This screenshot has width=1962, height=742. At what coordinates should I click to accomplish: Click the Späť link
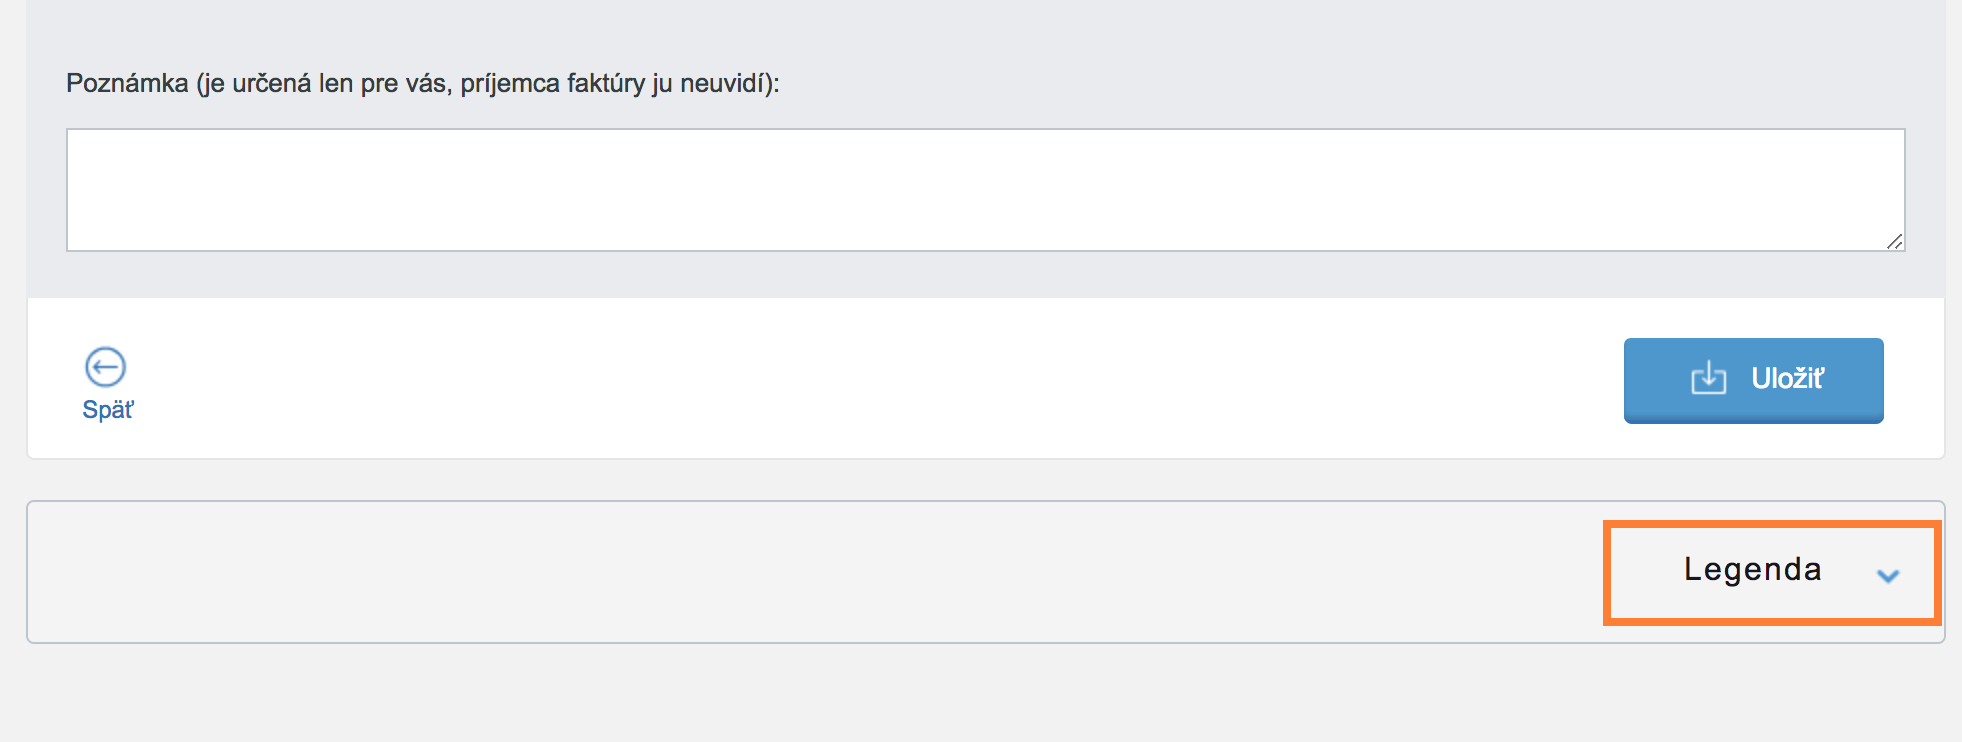[107, 410]
